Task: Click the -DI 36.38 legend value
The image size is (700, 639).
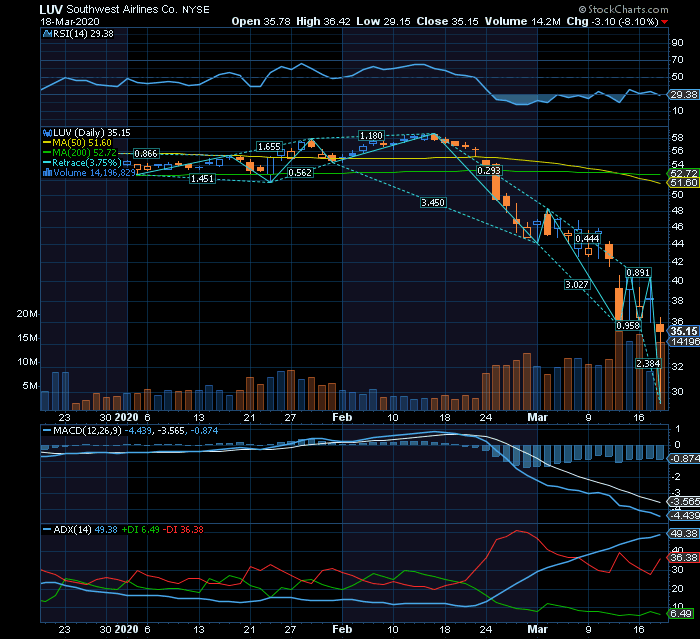Action: tap(183, 530)
